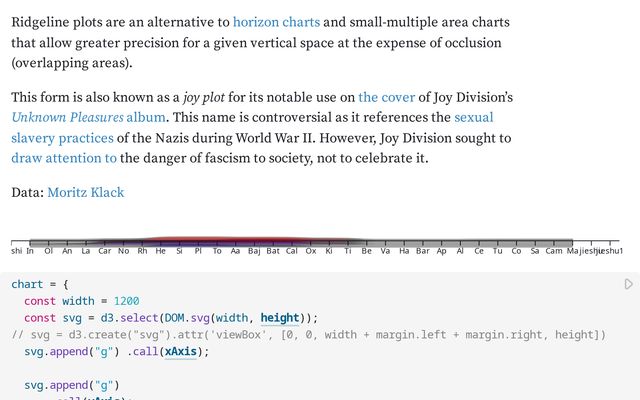
Task: Click the 'chart = {' code line
Action: click(x=42, y=284)
